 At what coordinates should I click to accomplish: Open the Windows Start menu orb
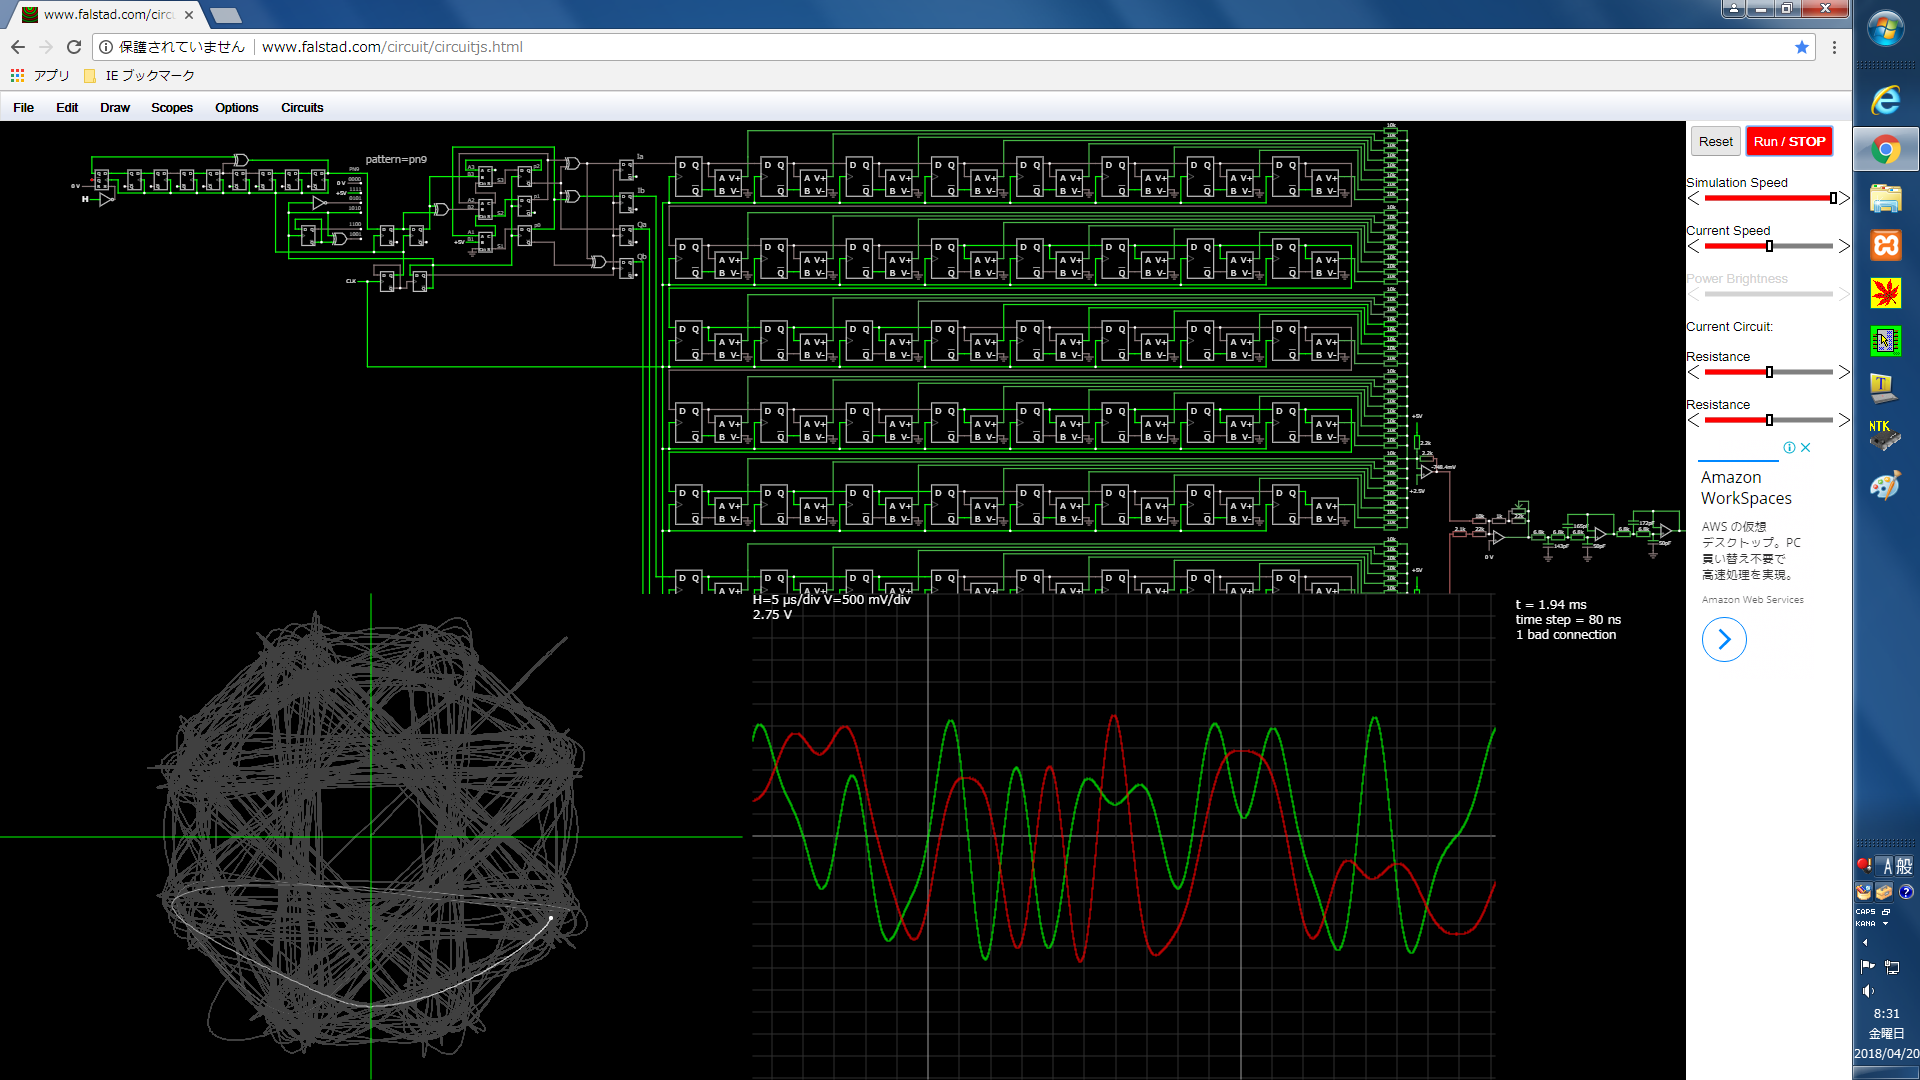[1886, 30]
